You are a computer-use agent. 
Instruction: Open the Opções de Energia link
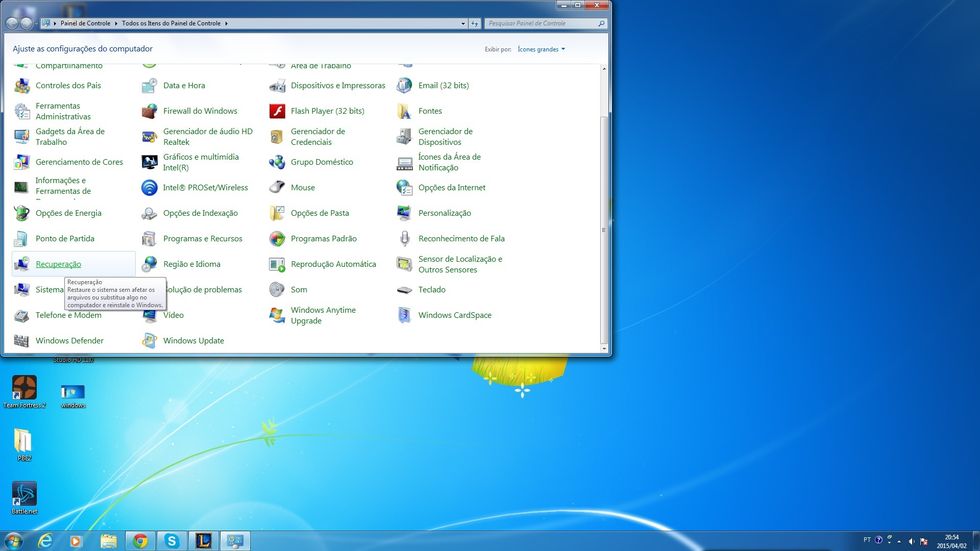(x=68, y=213)
